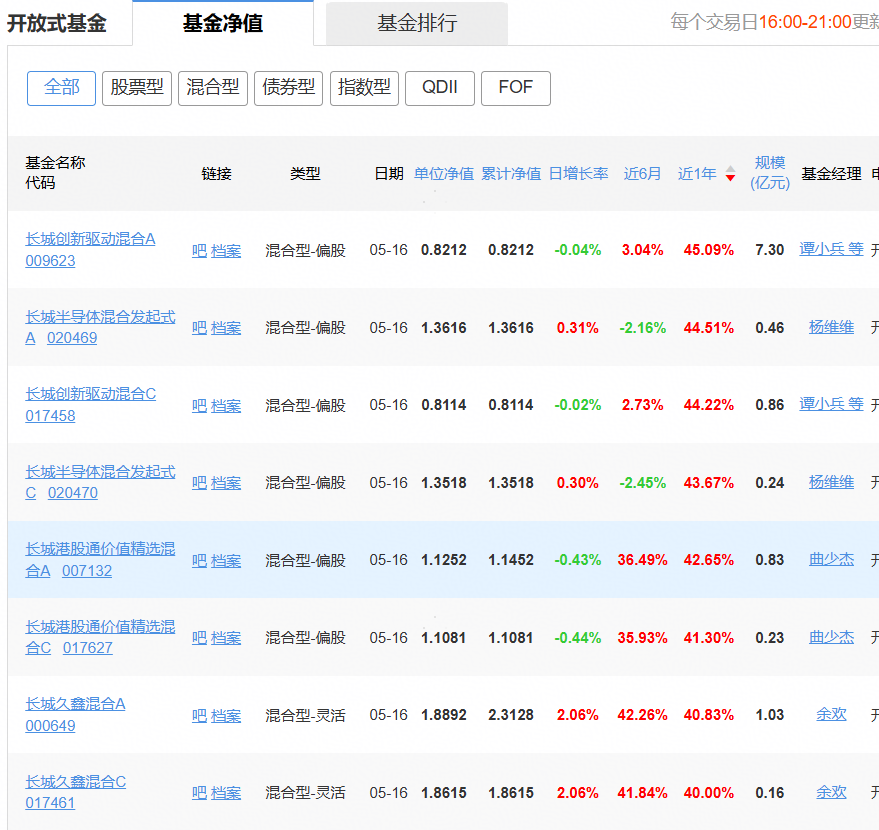Screen dimensions: 879x830
Task: Click the red sort triangle beside 近1年
Action: pyautogui.click(x=730, y=176)
